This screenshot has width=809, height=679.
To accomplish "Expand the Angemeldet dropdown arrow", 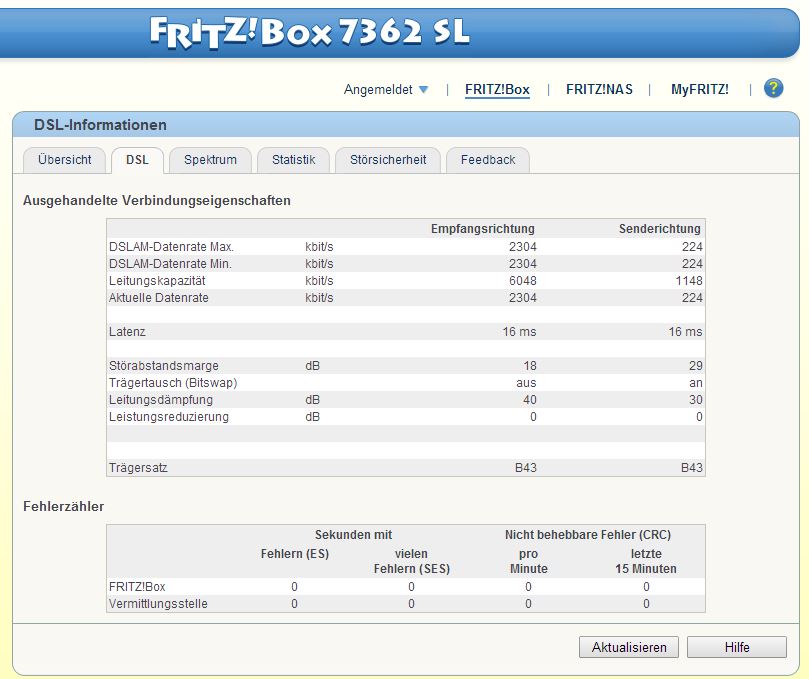I will coord(424,89).
